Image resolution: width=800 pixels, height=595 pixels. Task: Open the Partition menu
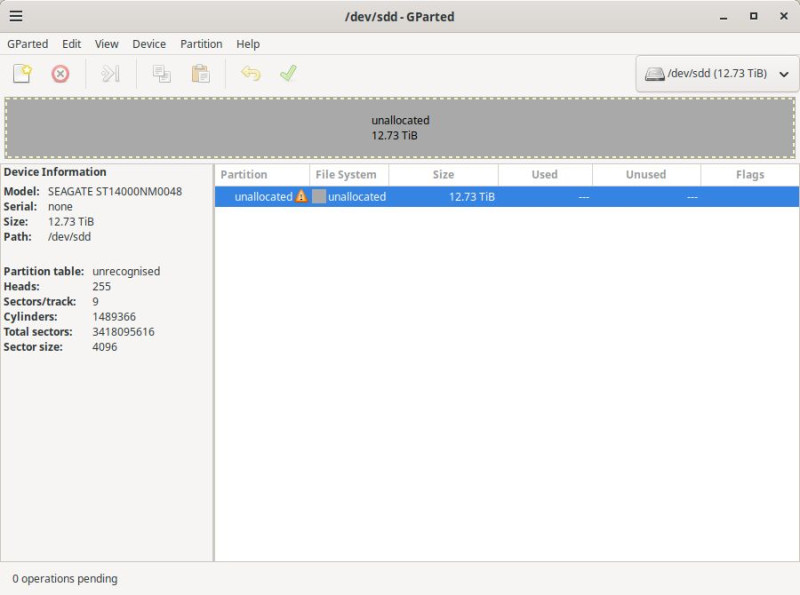click(201, 44)
